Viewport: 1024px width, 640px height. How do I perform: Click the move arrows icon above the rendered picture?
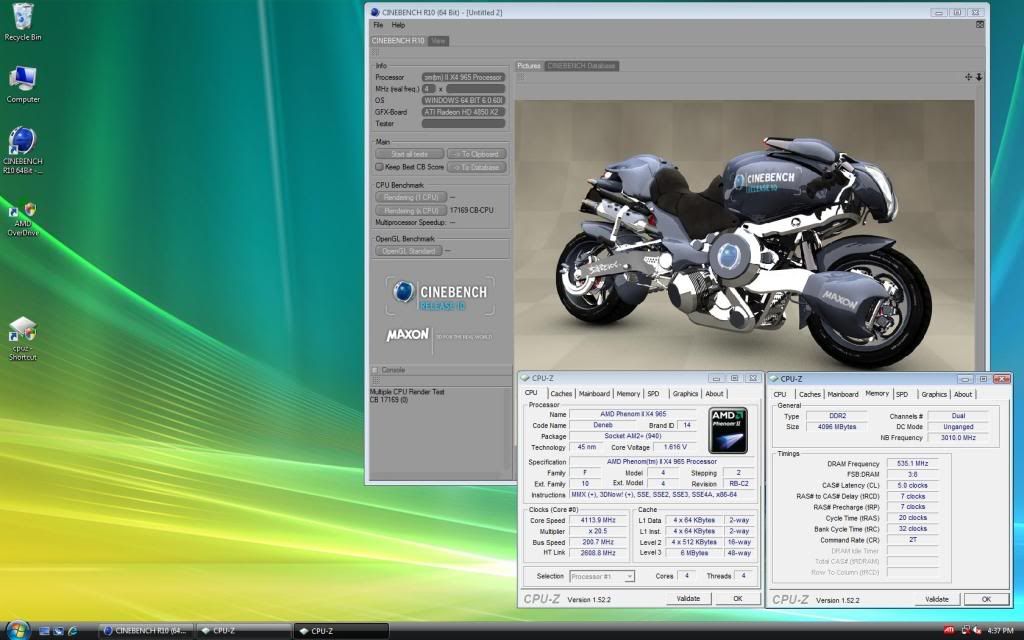coord(968,77)
